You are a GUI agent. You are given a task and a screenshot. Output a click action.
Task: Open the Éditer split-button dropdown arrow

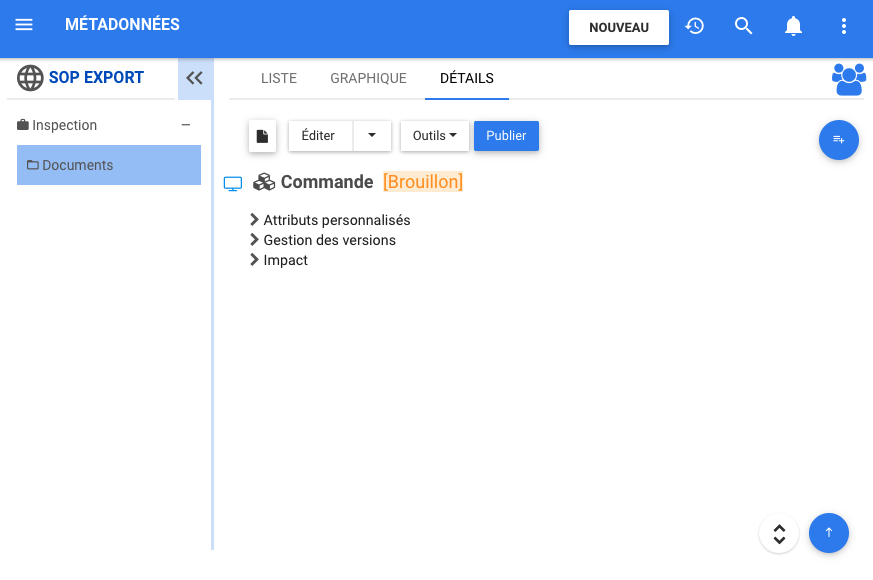coord(372,136)
